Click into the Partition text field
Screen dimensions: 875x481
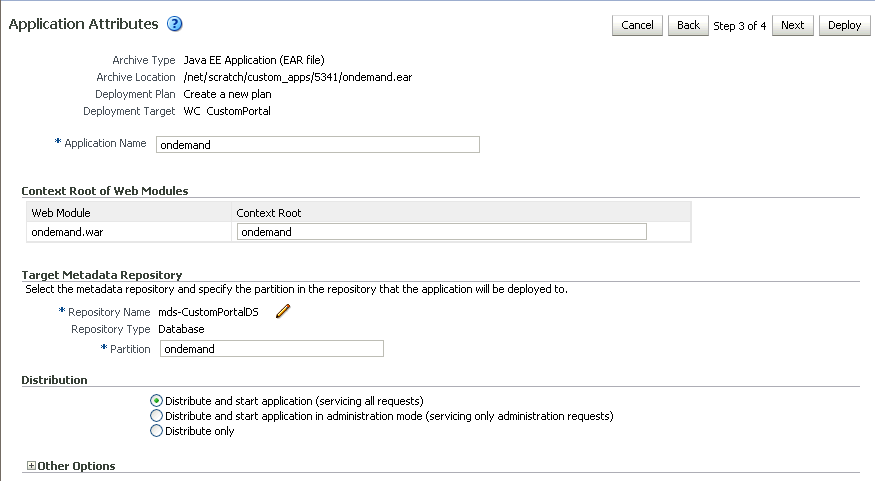(x=271, y=349)
